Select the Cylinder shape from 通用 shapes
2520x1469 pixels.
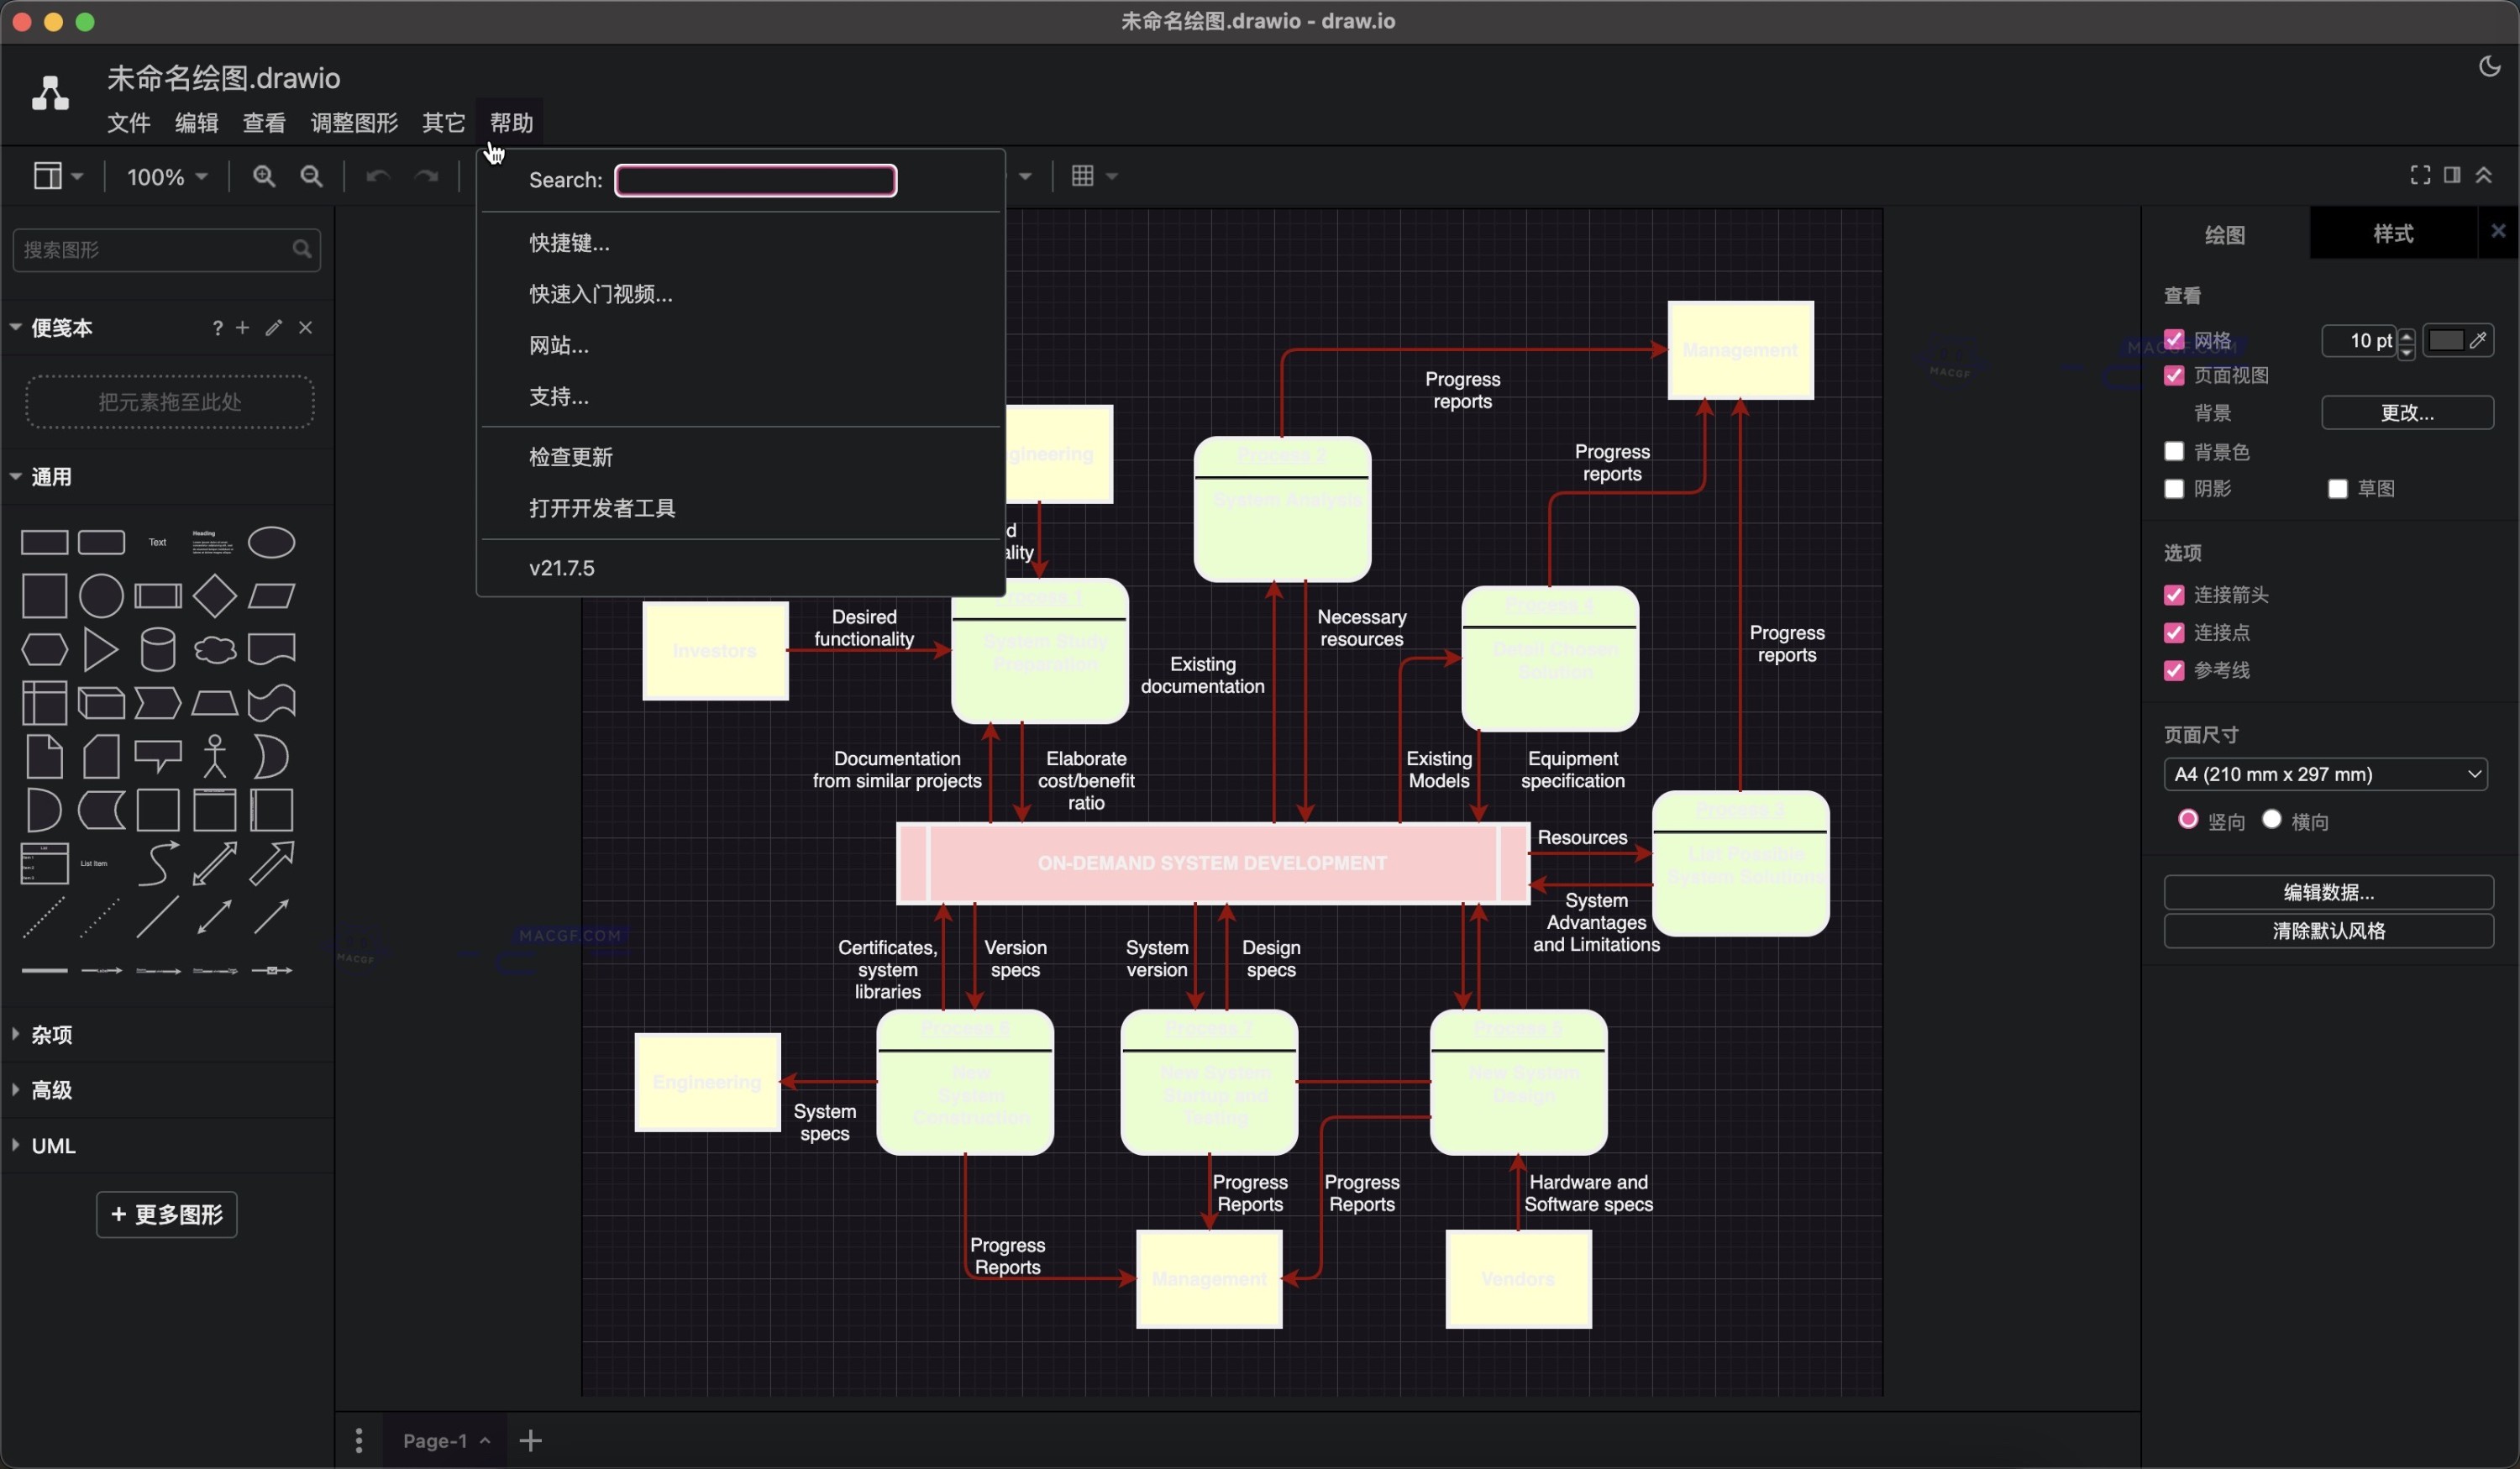point(158,649)
